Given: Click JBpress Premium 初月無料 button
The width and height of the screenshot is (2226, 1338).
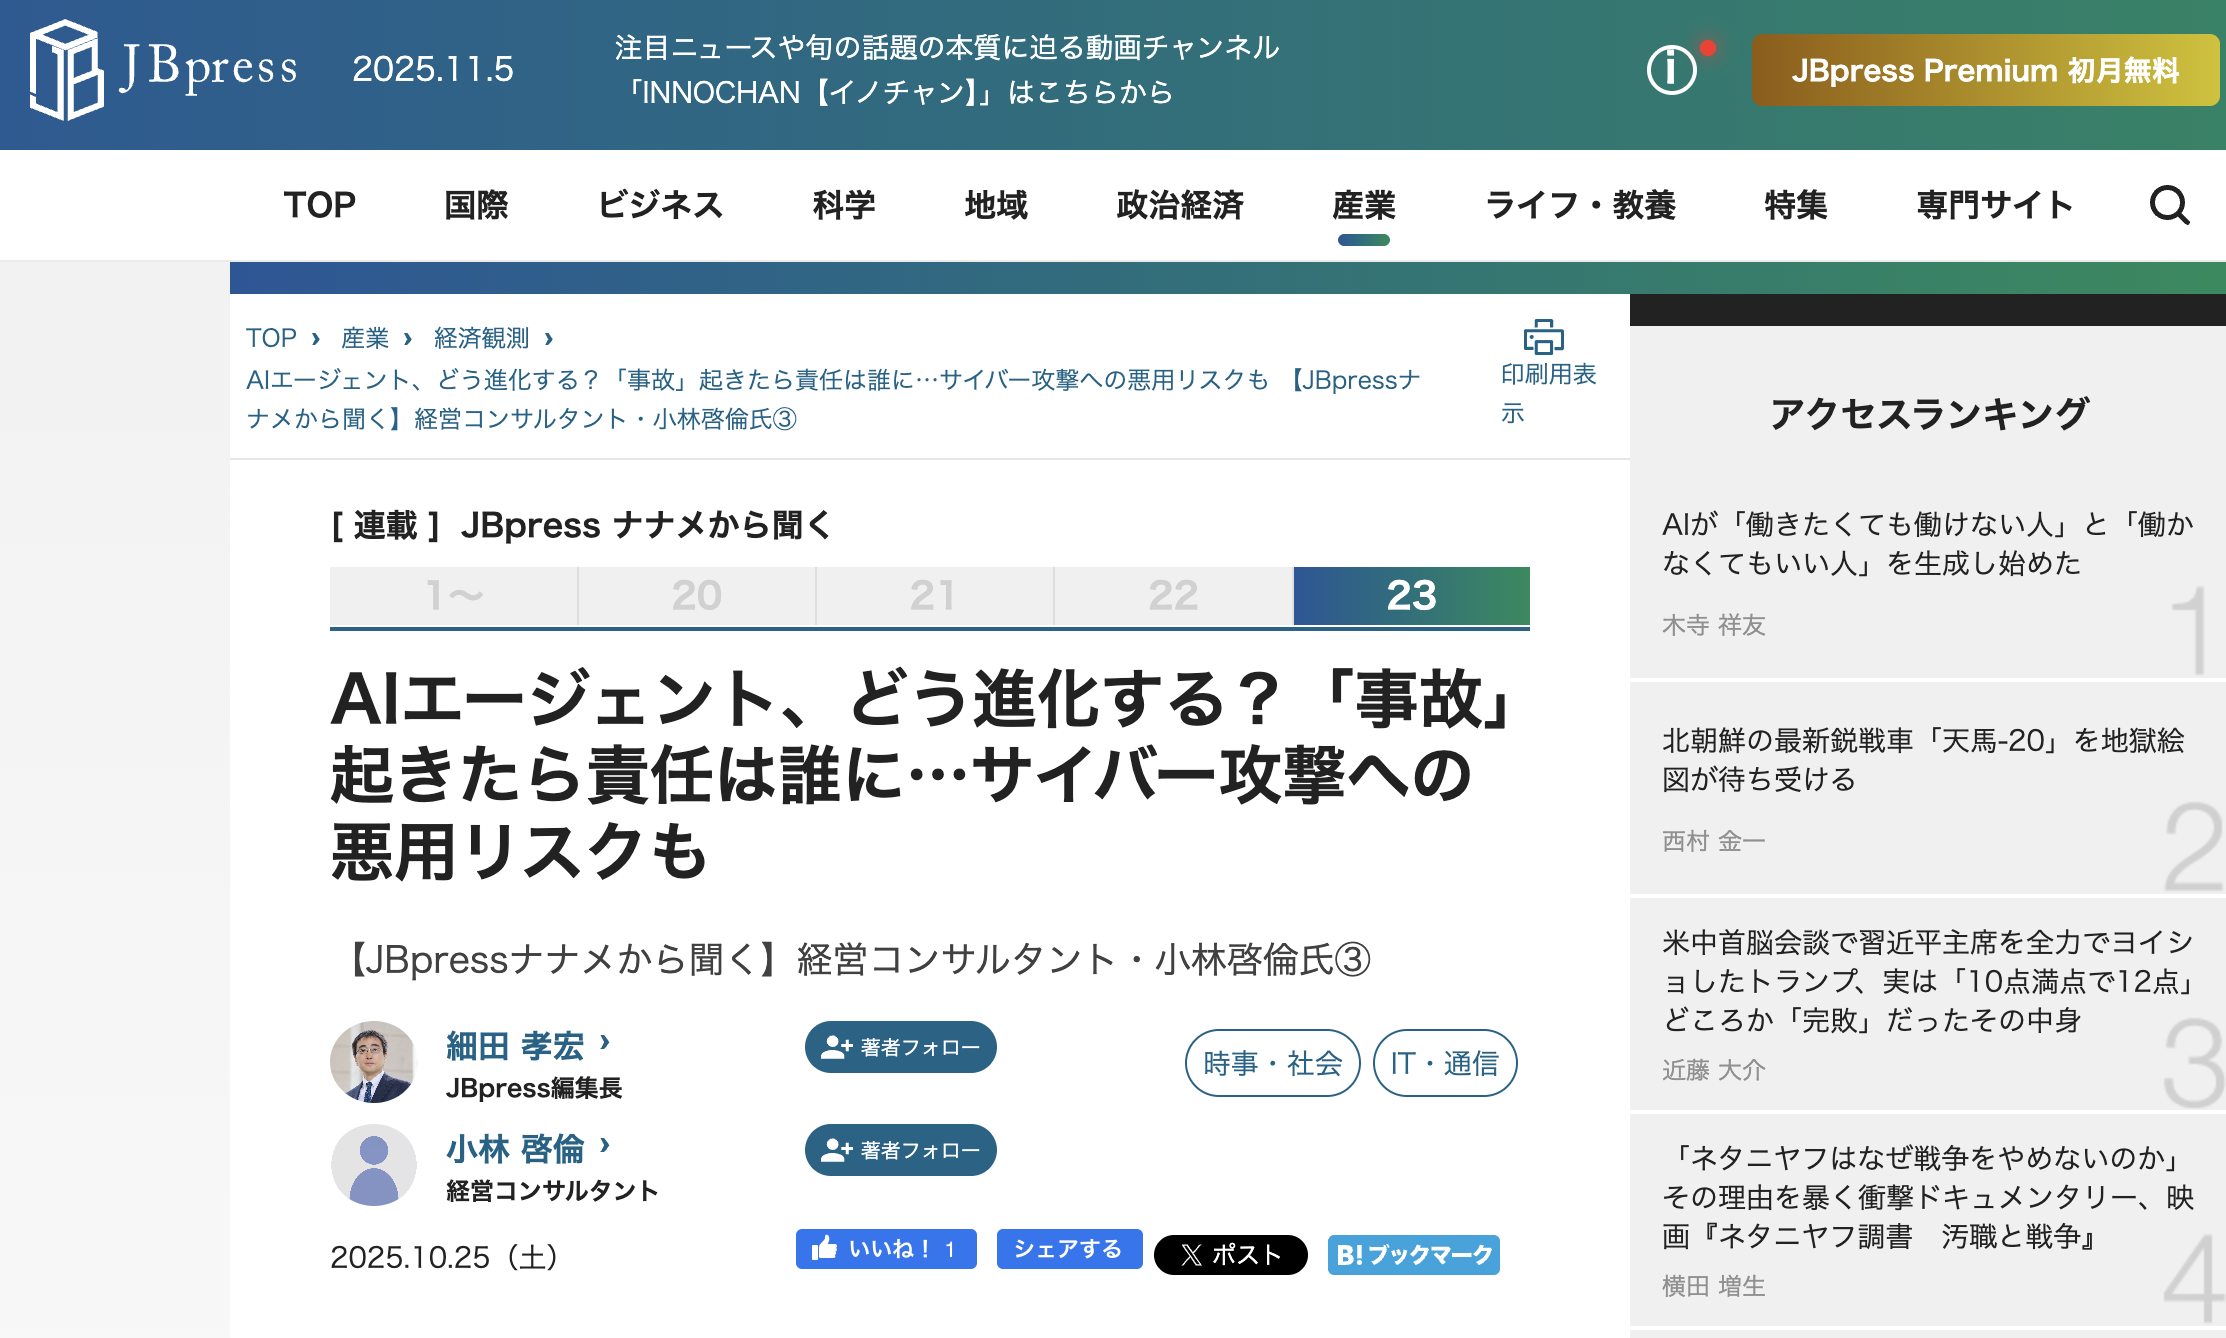Looking at the screenshot, I should tap(1984, 70).
